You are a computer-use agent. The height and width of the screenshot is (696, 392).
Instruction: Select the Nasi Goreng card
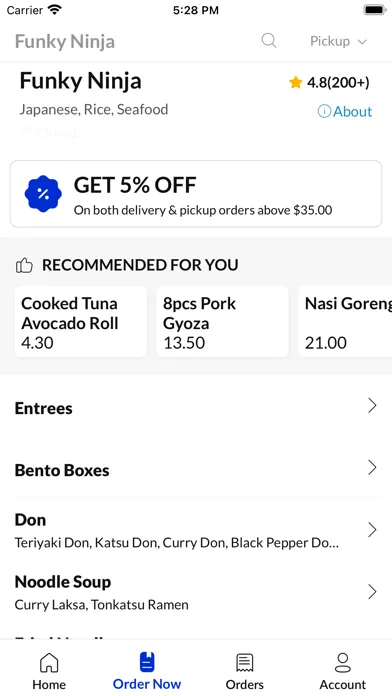coord(345,322)
